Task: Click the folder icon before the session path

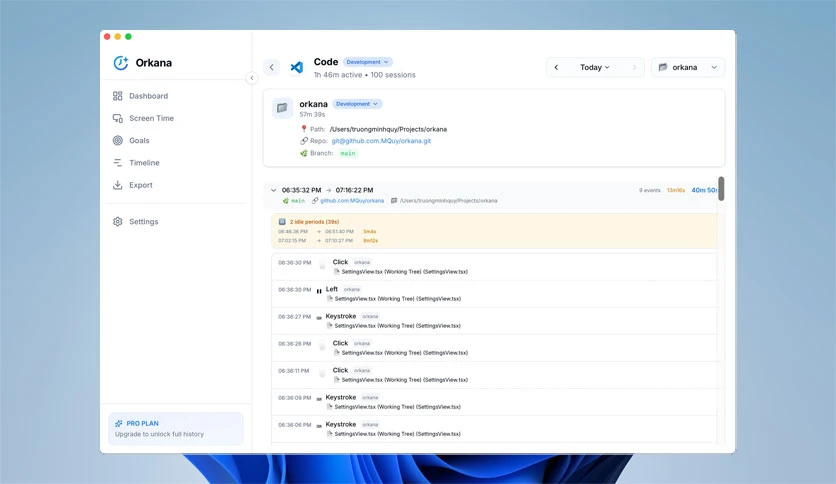Action: [394, 201]
